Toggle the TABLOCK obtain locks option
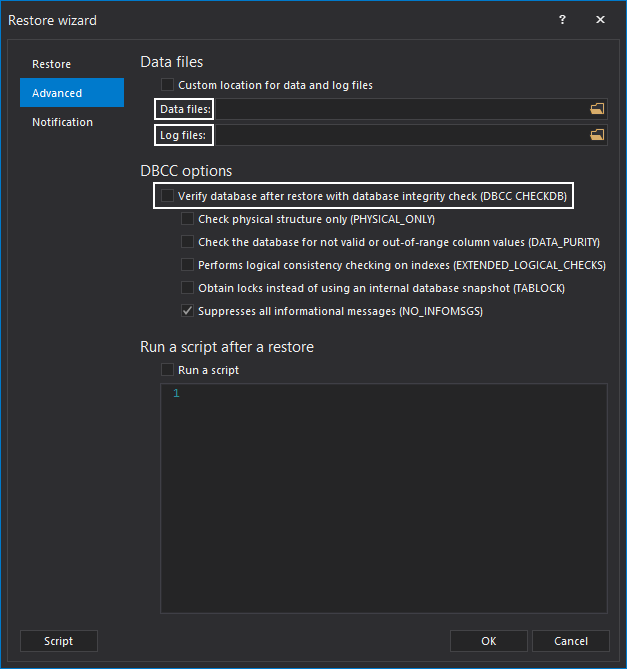 pyautogui.click(x=187, y=288)
